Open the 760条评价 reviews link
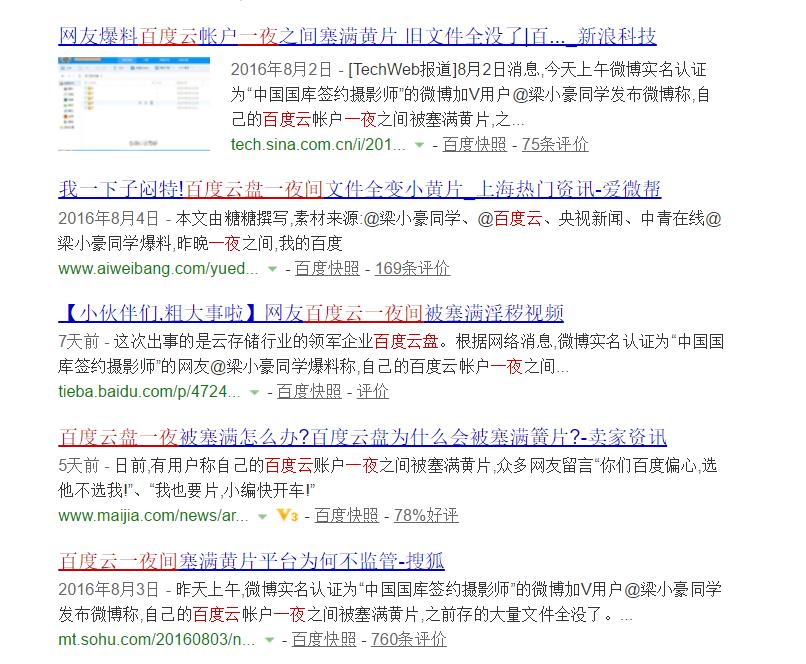The width and height of the screenshot is (806, 664). (409, 639)
